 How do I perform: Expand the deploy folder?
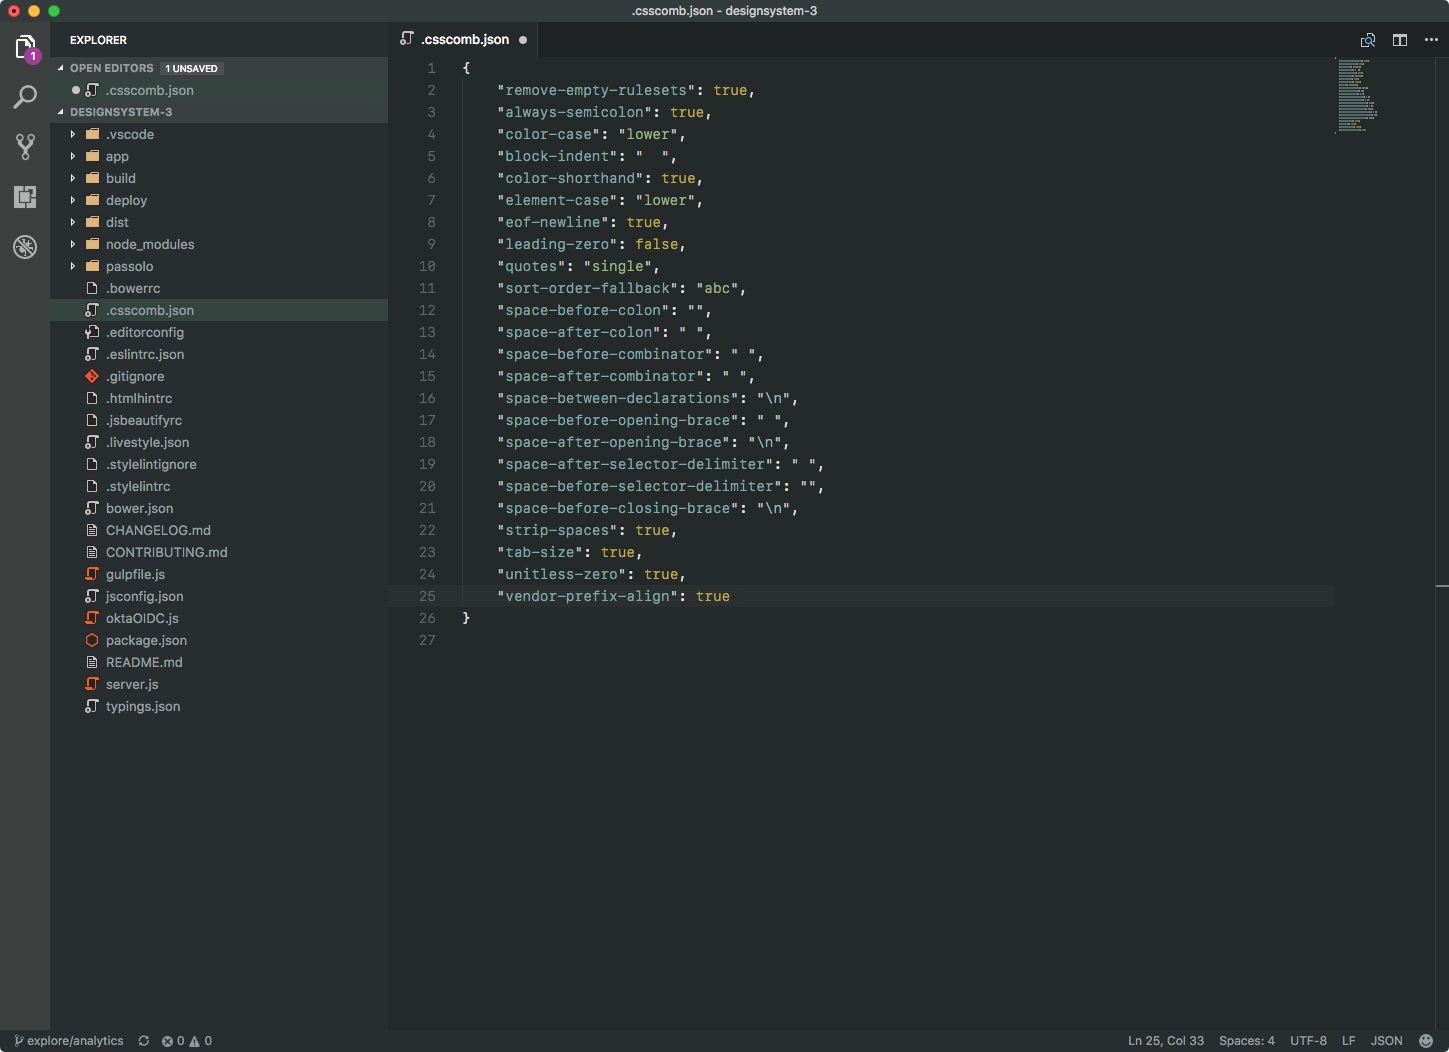click(x=73, y=200)
